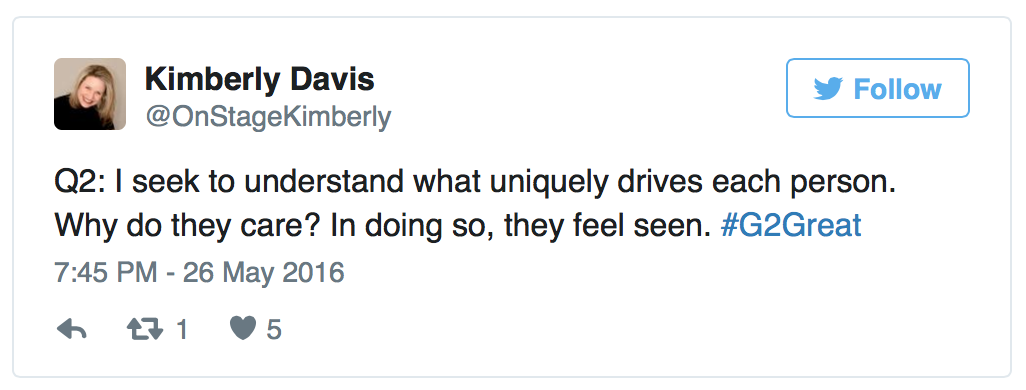This screenshot has height=390, width=1026.
Task: Open Kimberly Davis's profile photo
Action: (x=90, y=94)
